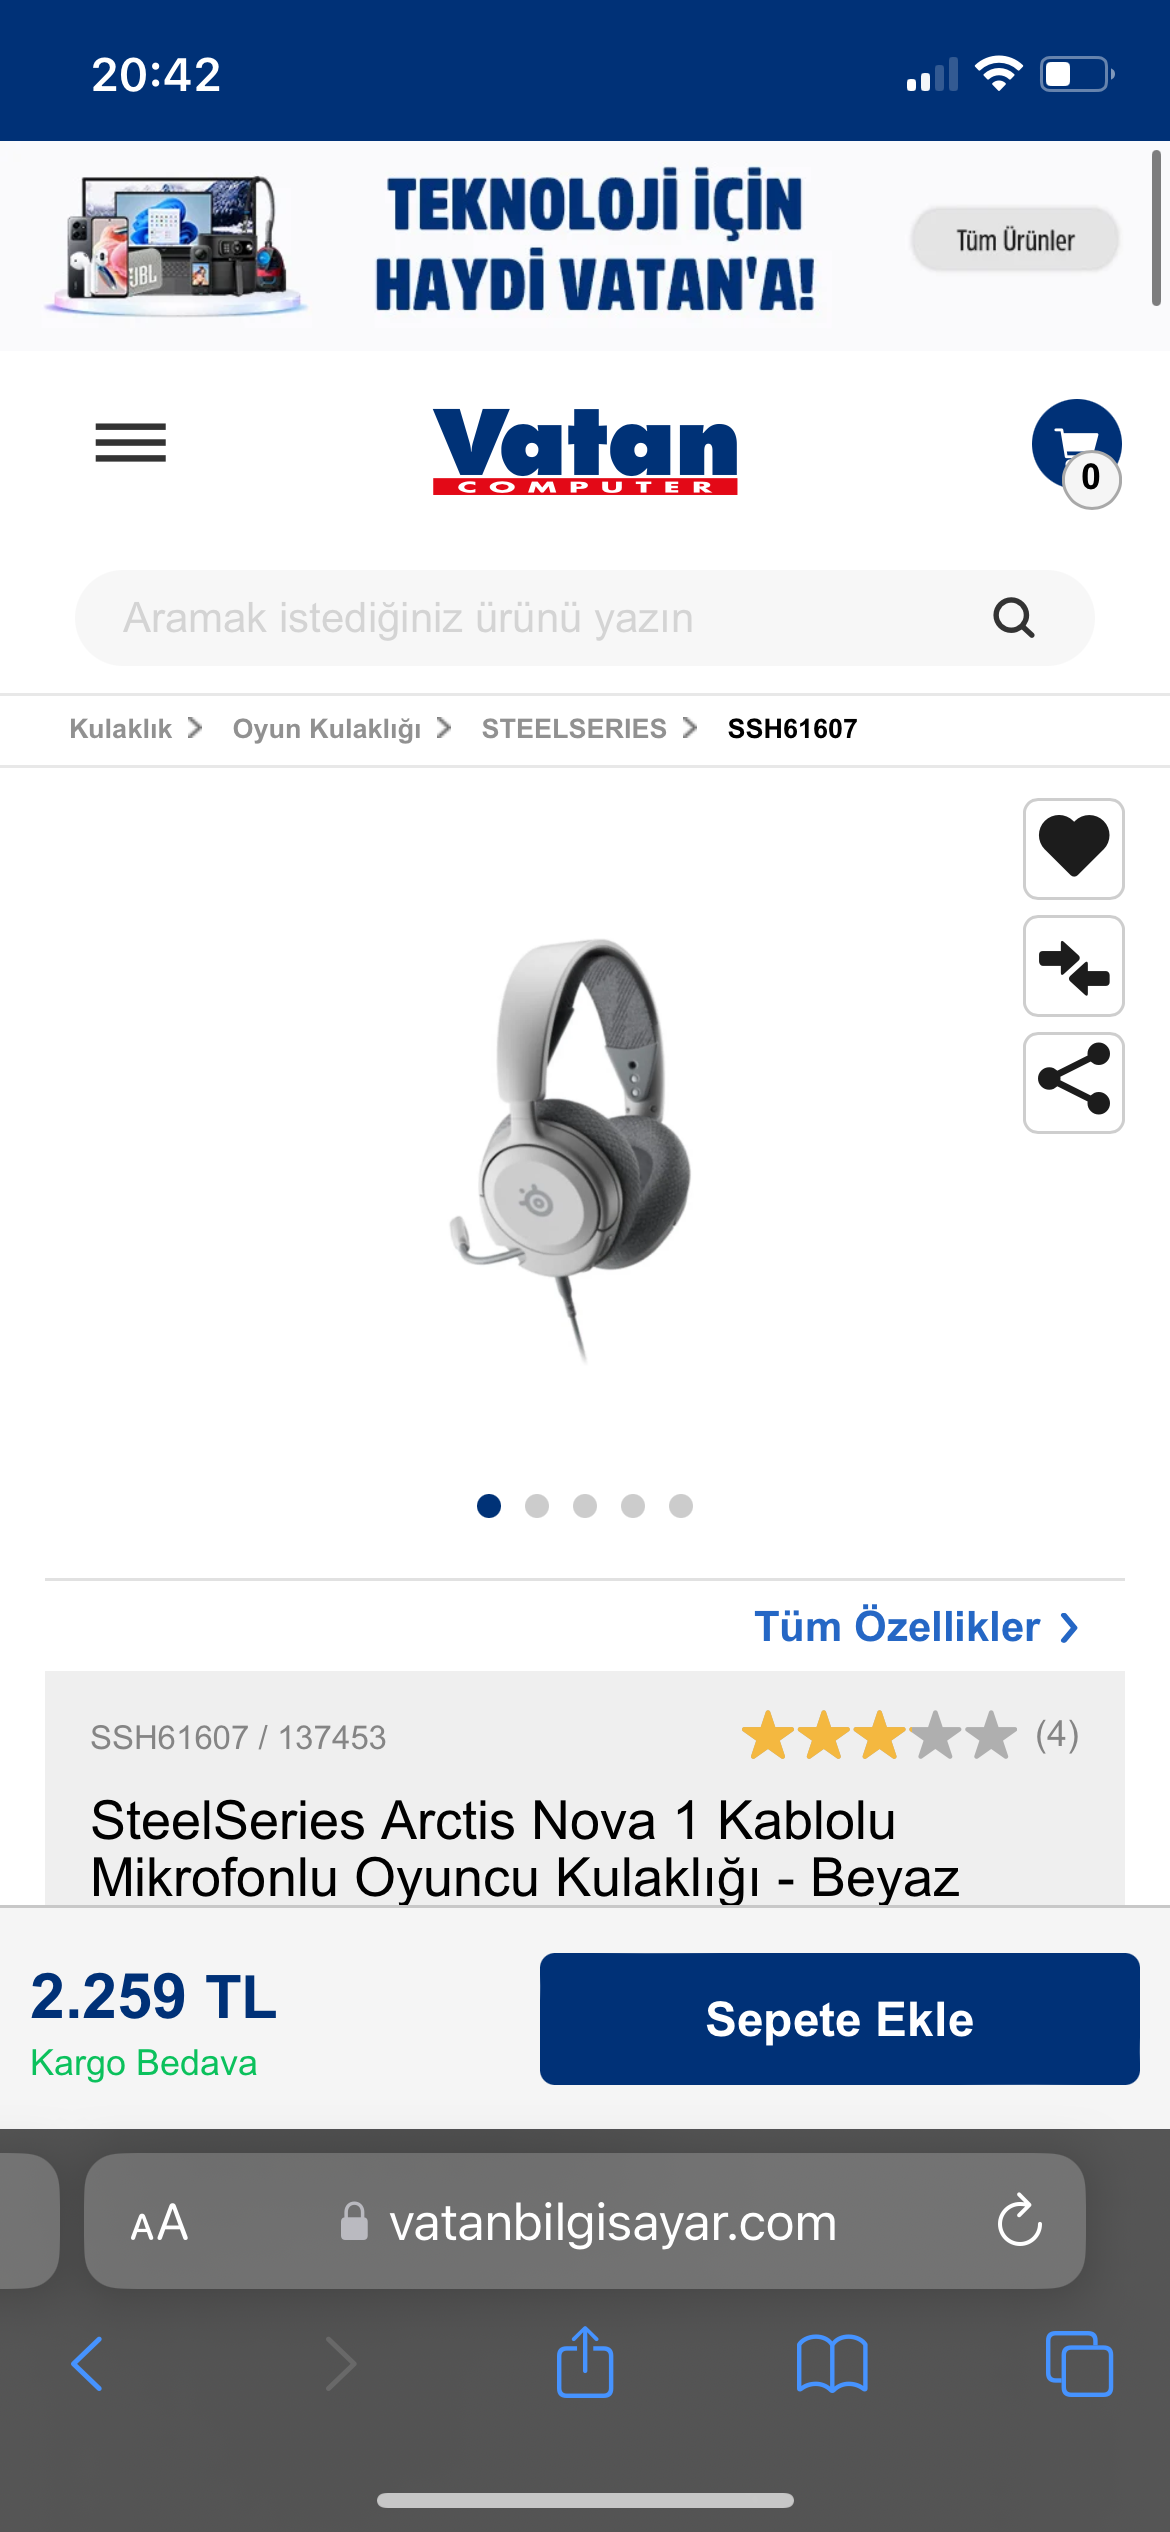Image resolution: width=1170 pixels, height=2532 pixels.
Task: Share the product using share icon
Action: 1074,1083
